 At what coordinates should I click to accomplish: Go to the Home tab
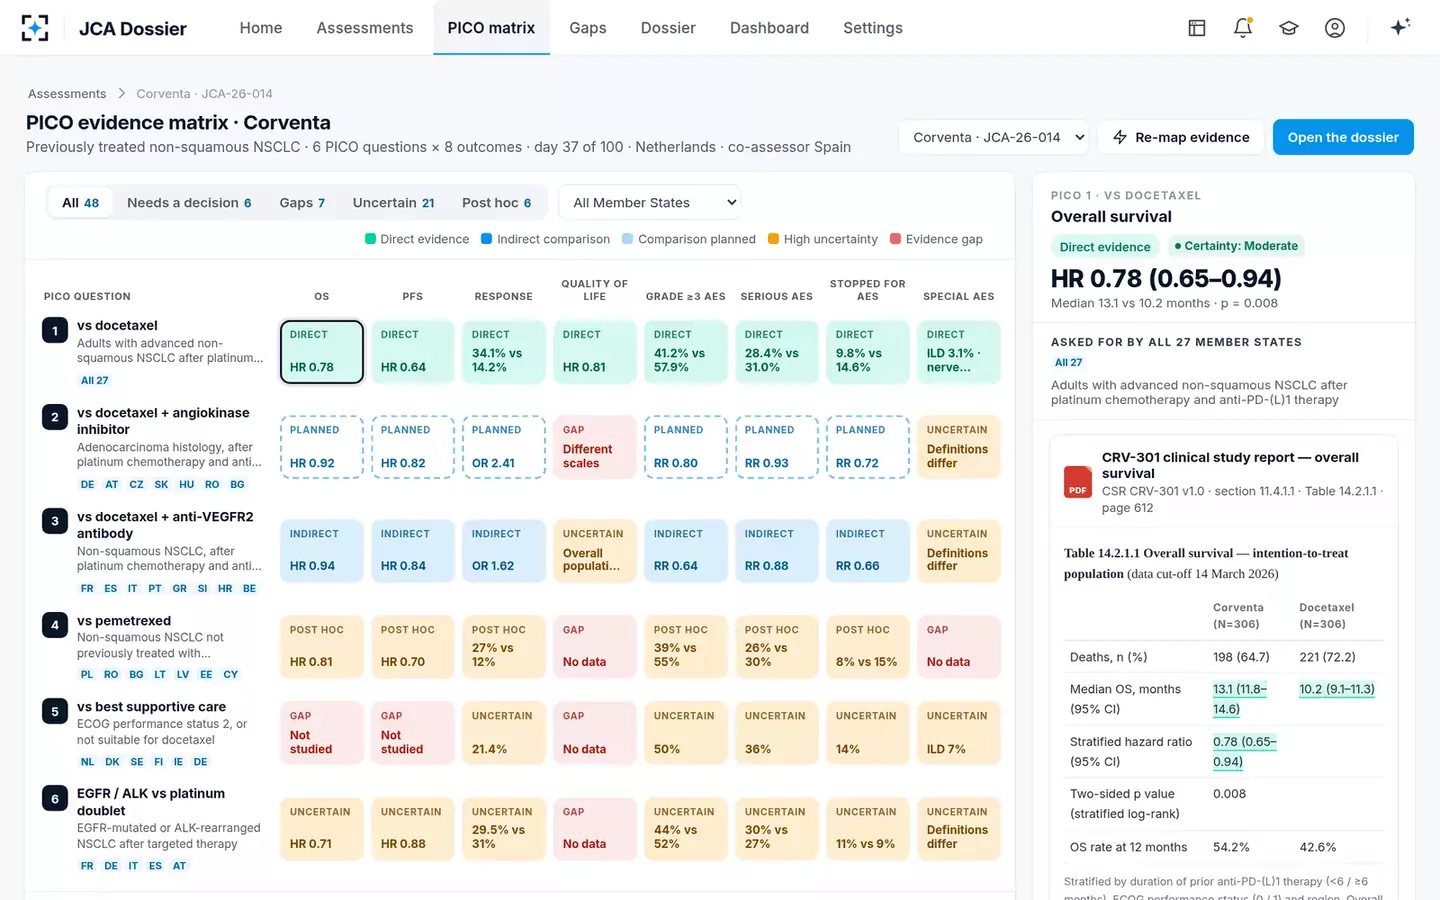[x=261, y=28]
